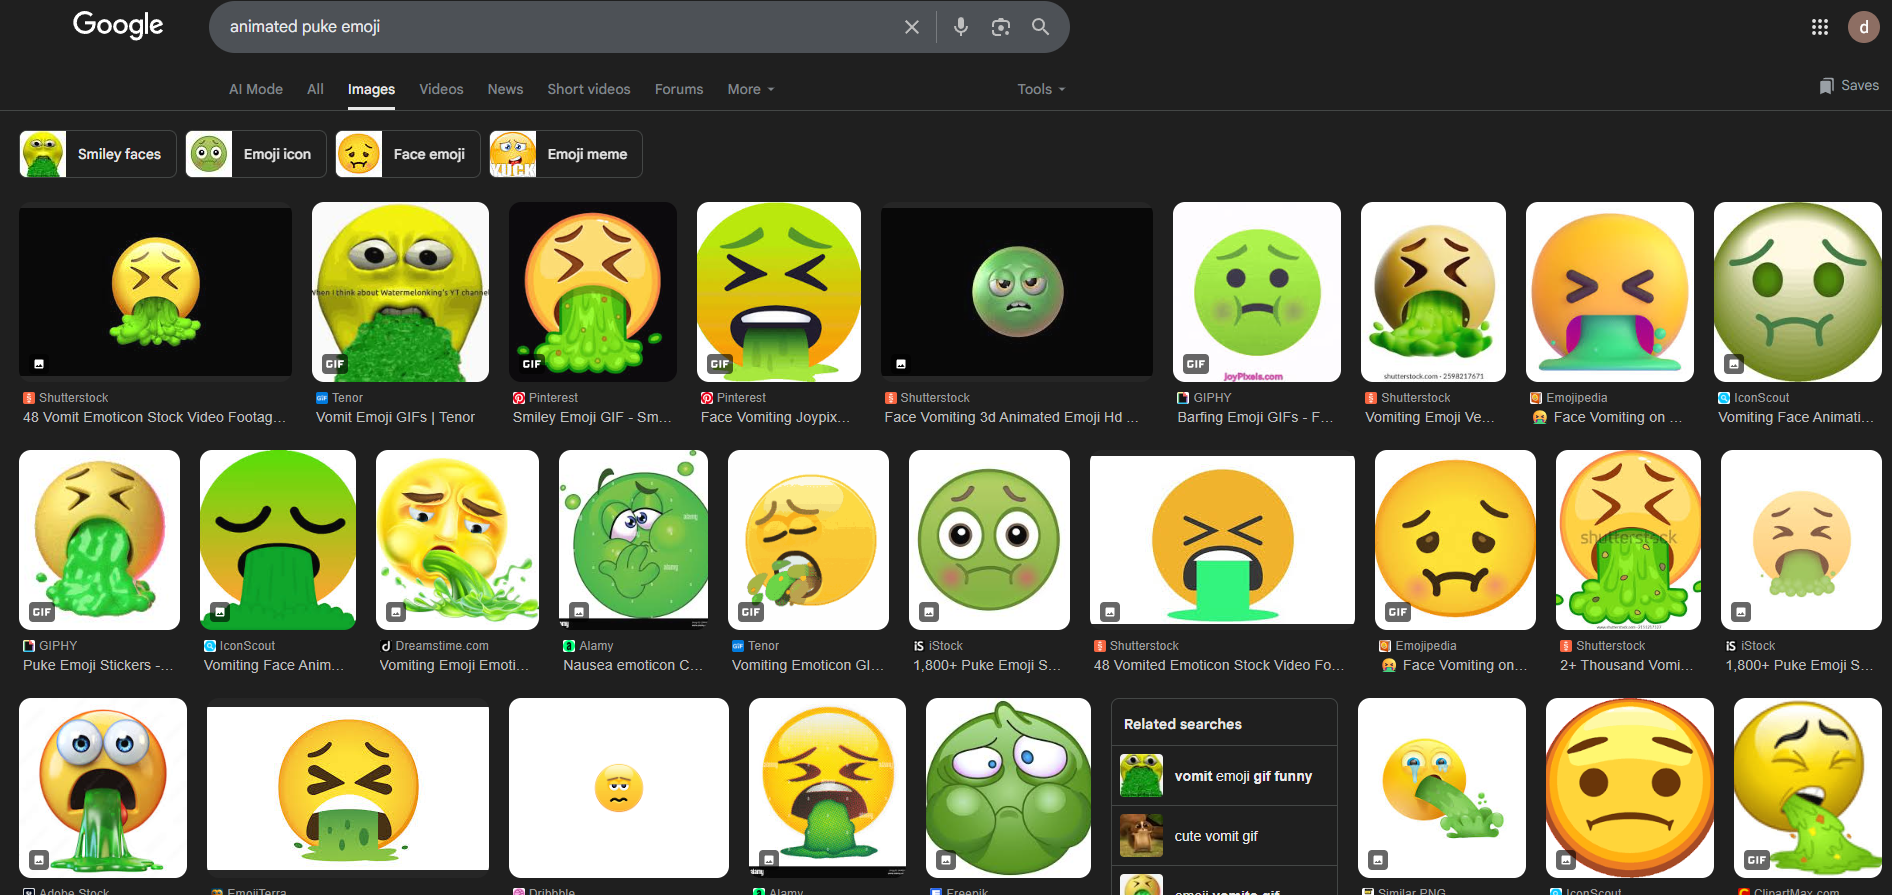
Task: Open '48 Vomited Emoticon Stock Video' link
Action: pos(1219,666)
